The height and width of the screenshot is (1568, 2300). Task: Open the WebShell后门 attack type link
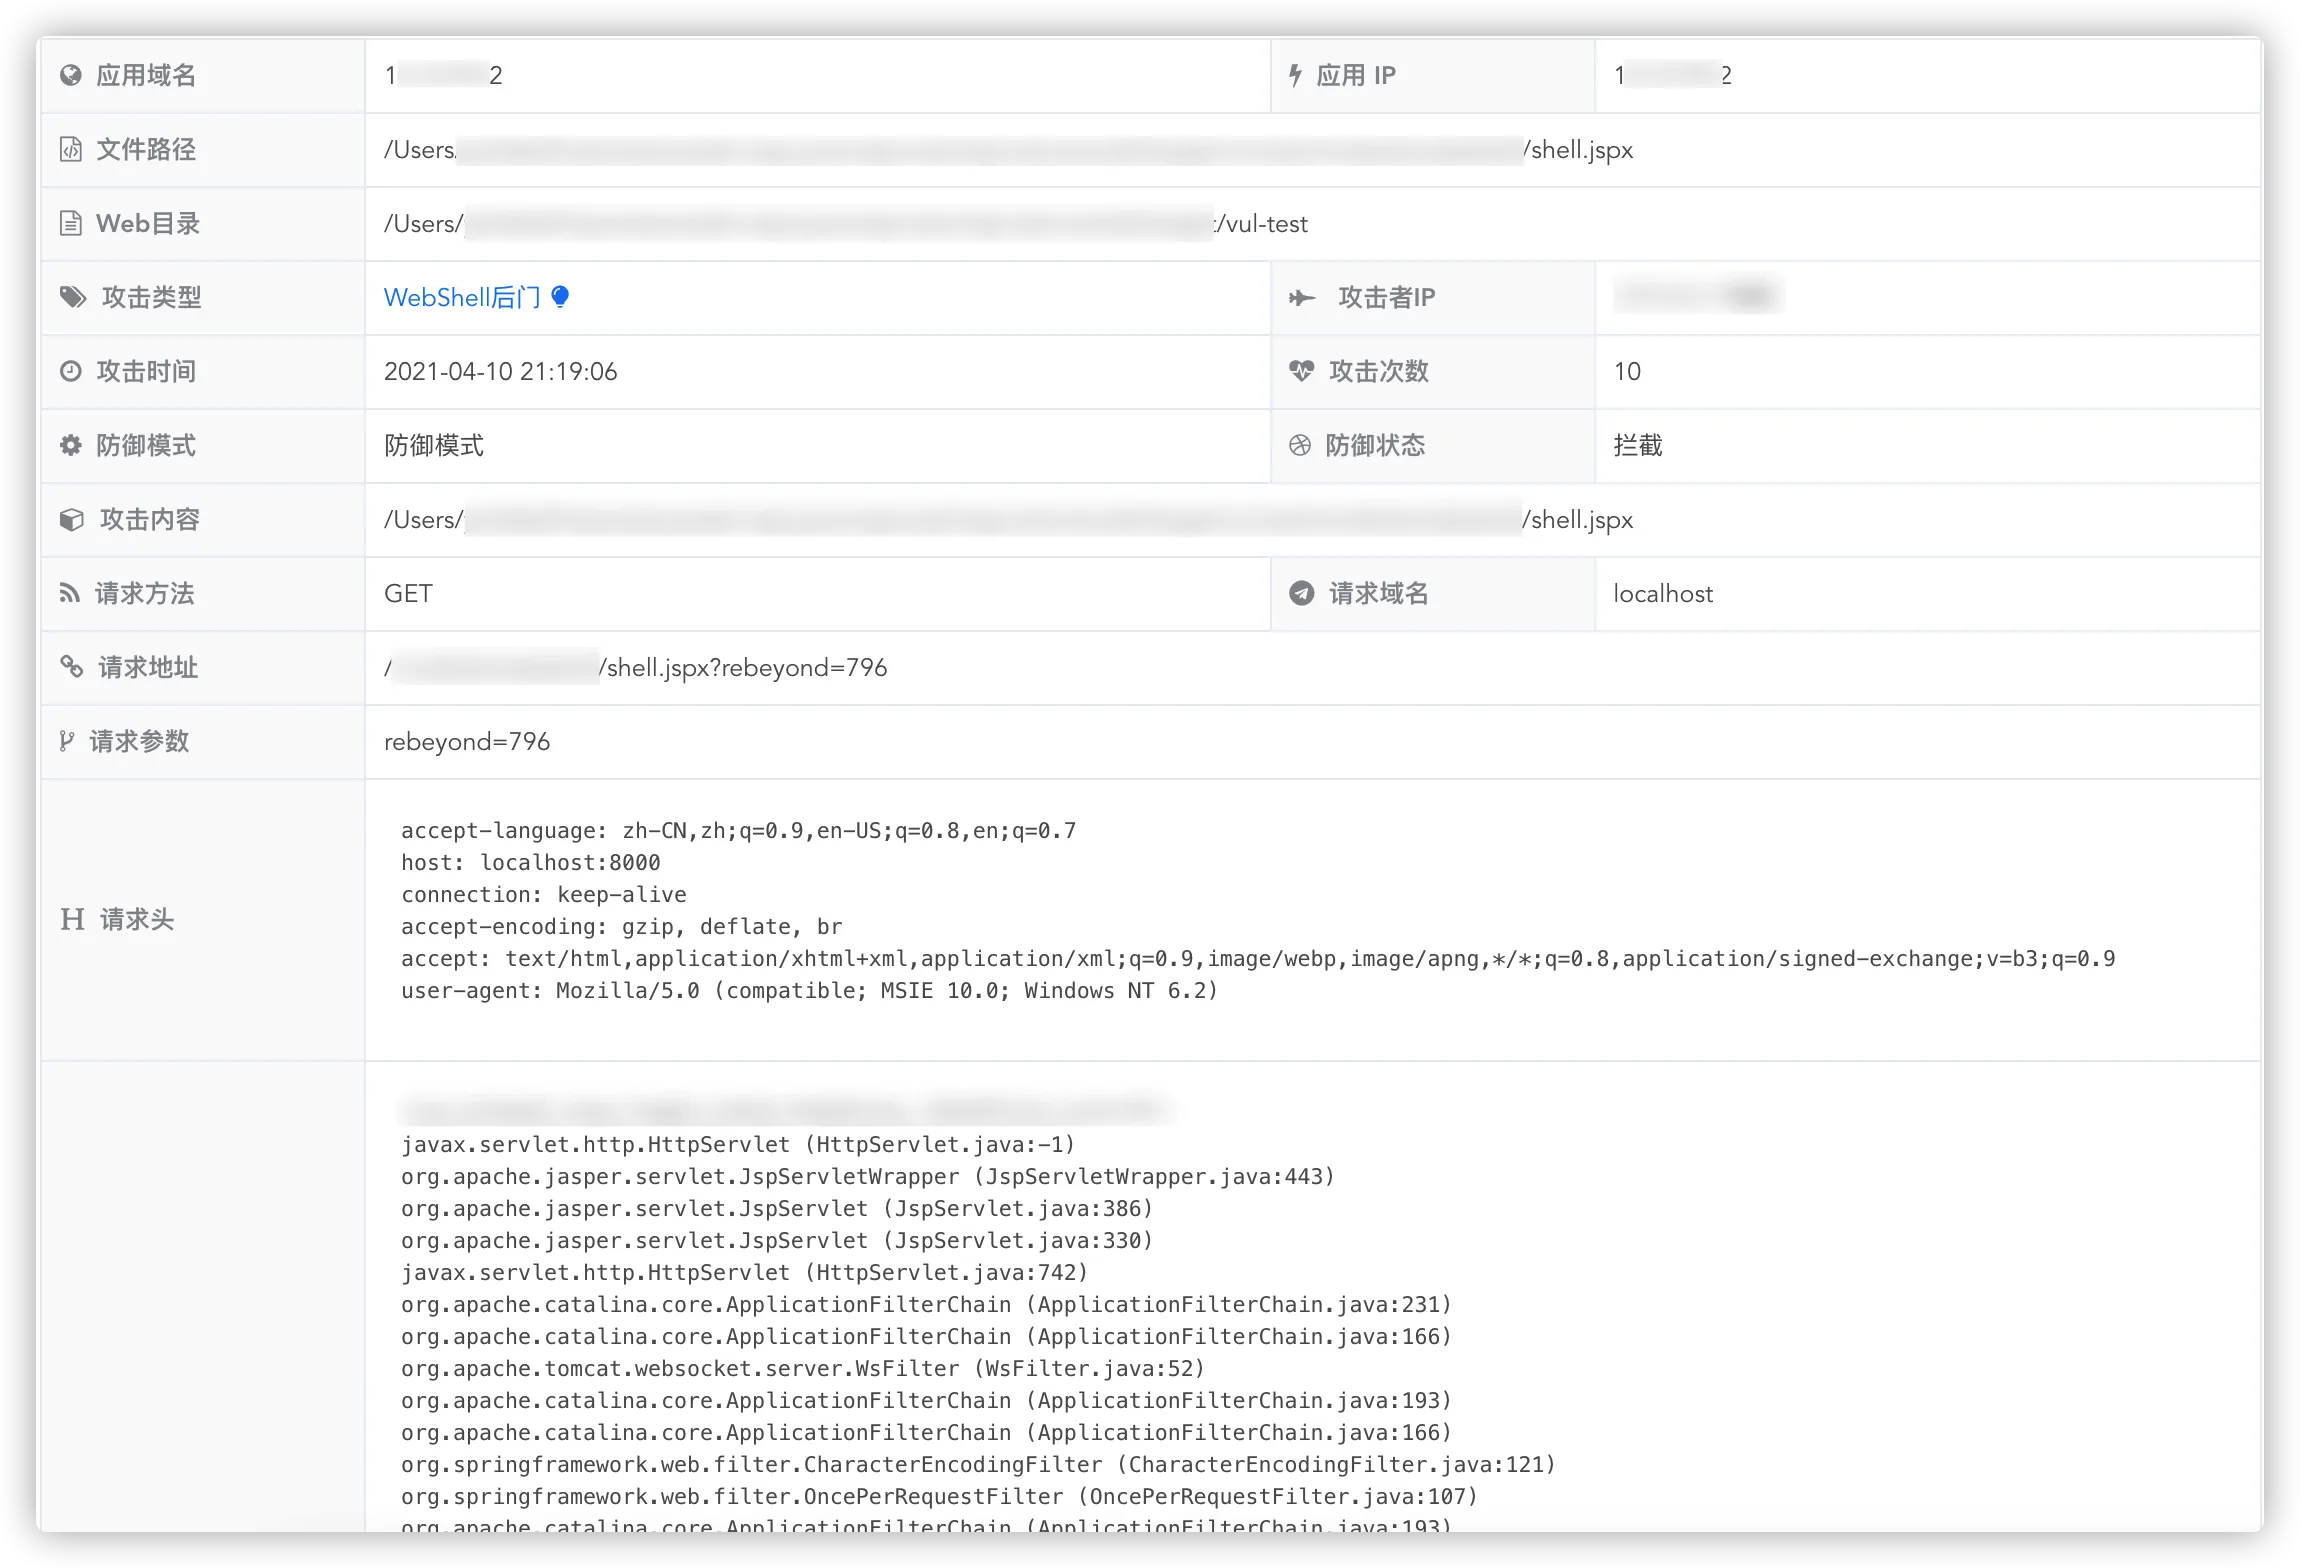tap(461, 297)
